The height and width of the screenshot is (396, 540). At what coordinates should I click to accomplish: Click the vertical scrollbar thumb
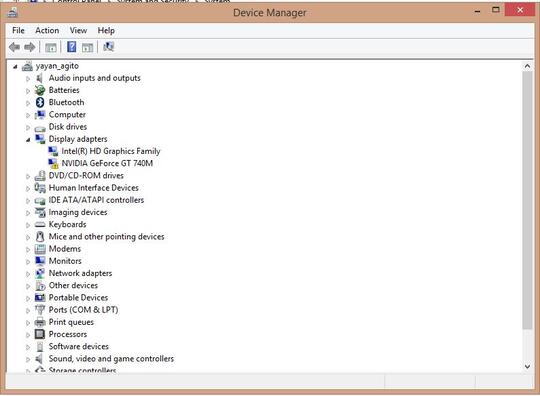[527, 200]
